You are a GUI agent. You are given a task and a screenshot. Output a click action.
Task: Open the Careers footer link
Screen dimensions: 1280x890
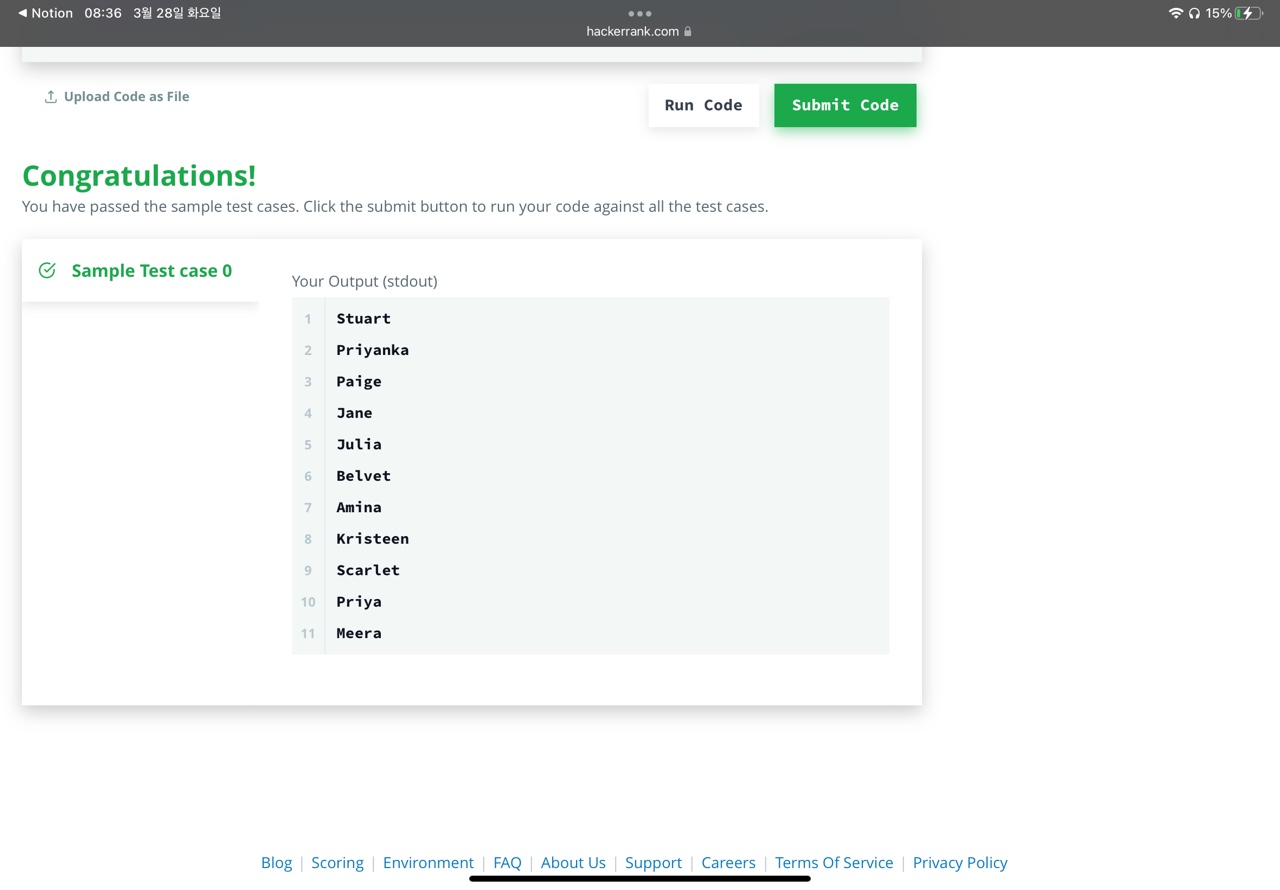[x=728, y=862]
